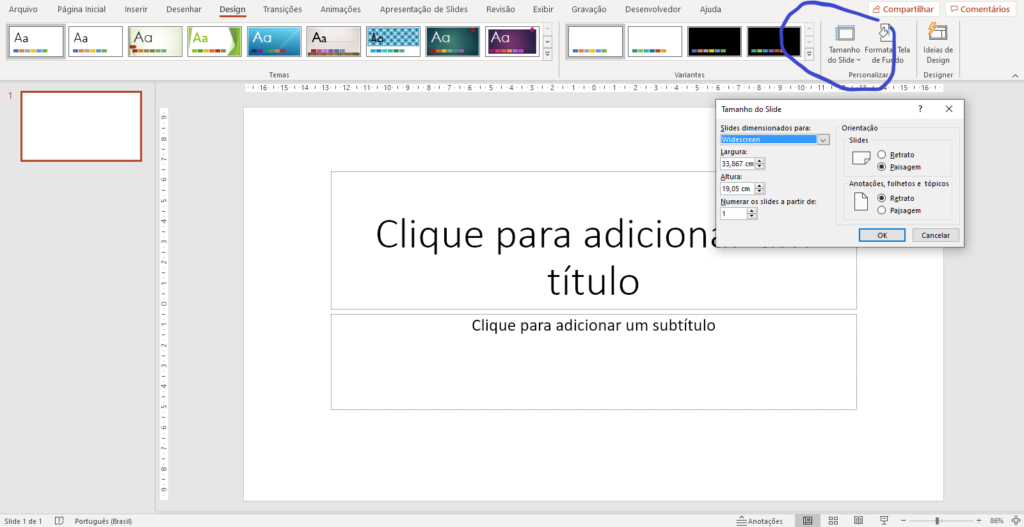This screenshot has height=527, width=1024.
Task: Open Ideias de Design
Action: tap(937, 44)
